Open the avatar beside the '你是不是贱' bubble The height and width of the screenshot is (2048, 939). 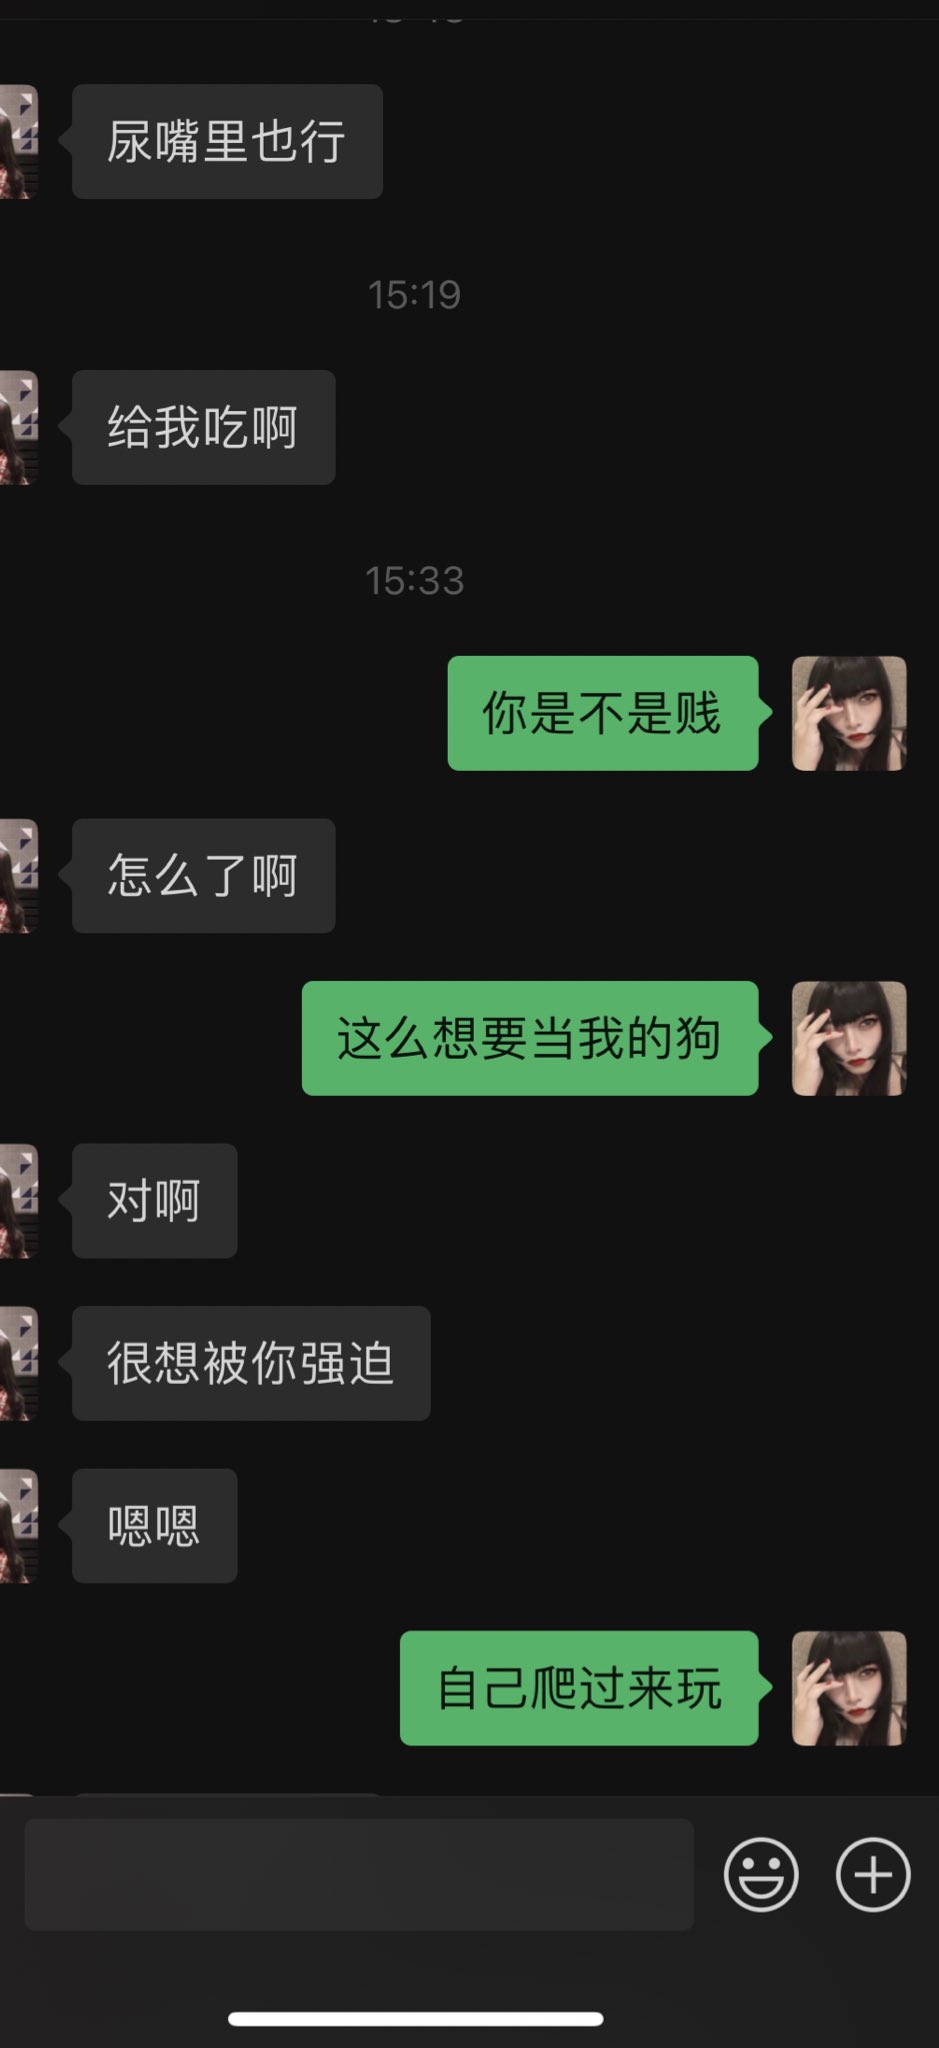(x=849, y=713)
